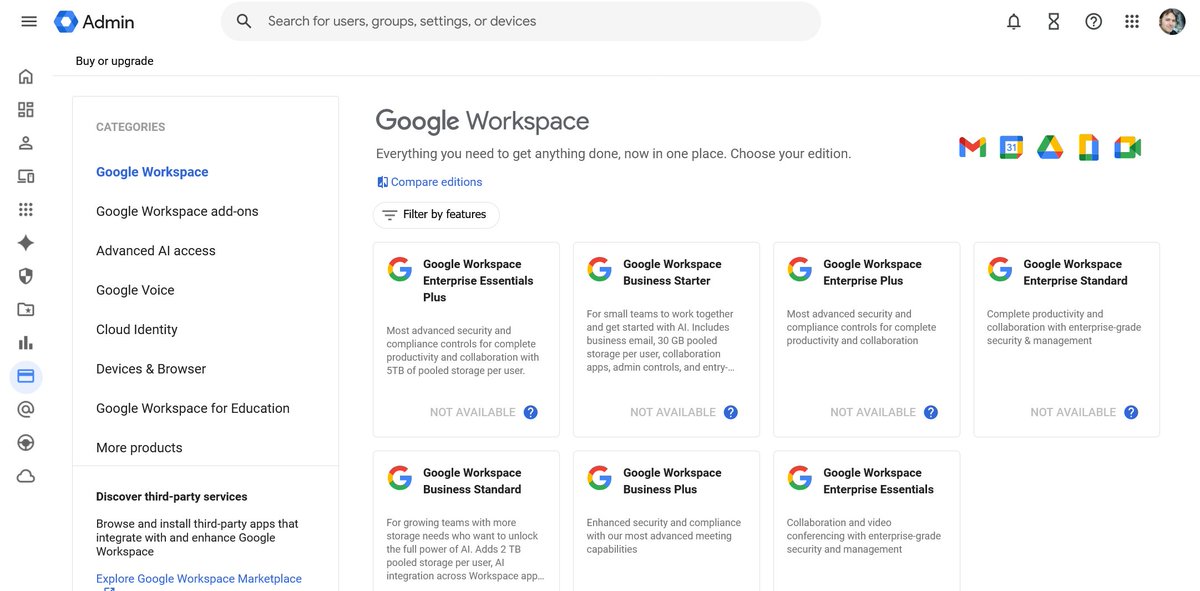Click NOT AVAILABLE on Enterprise Plus card
The width and height of the screenshot is (1200, 591).
coord(873,412)
